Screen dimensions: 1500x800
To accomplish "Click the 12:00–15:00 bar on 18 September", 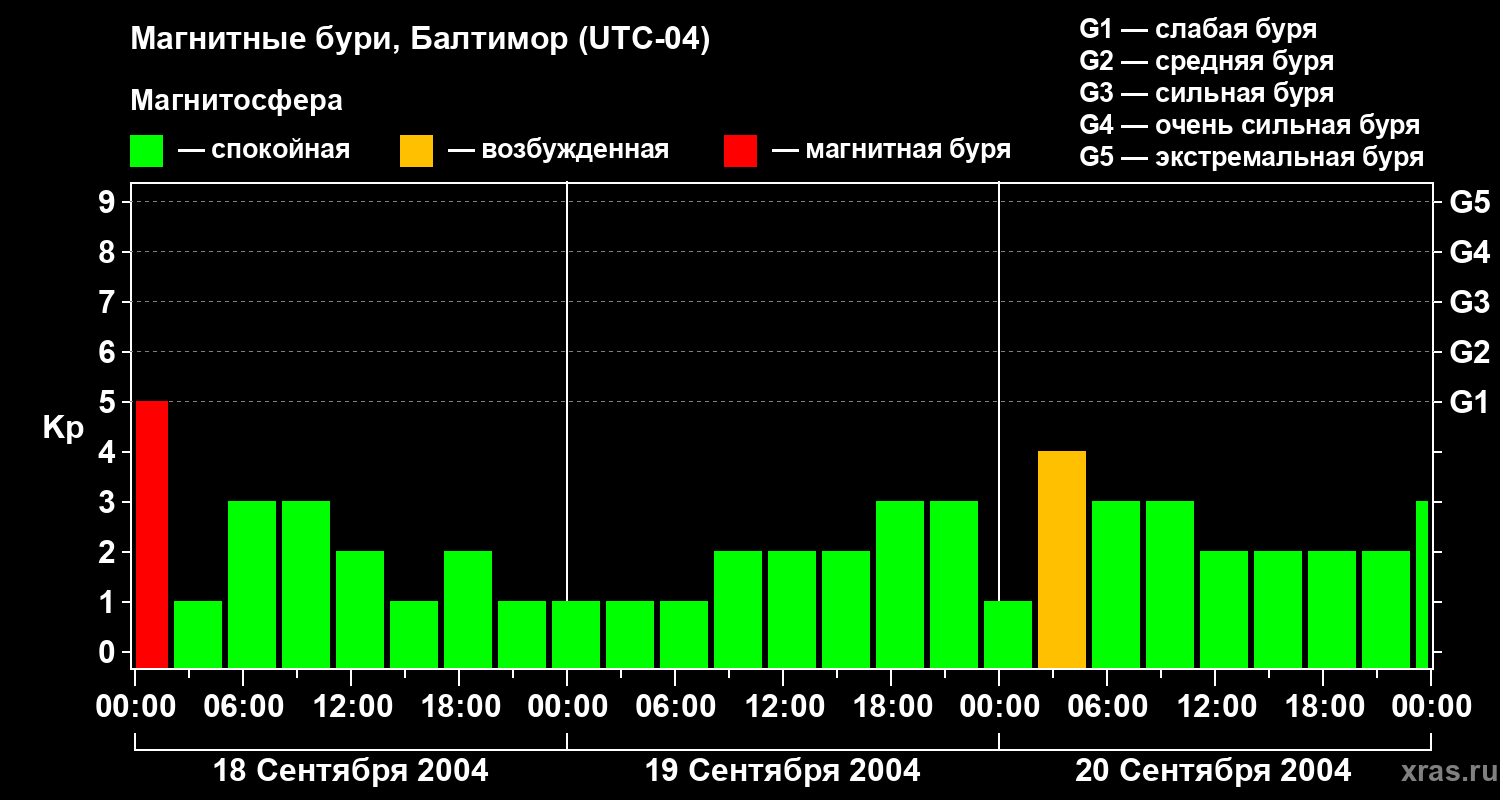I will click(x=360, y=610).
